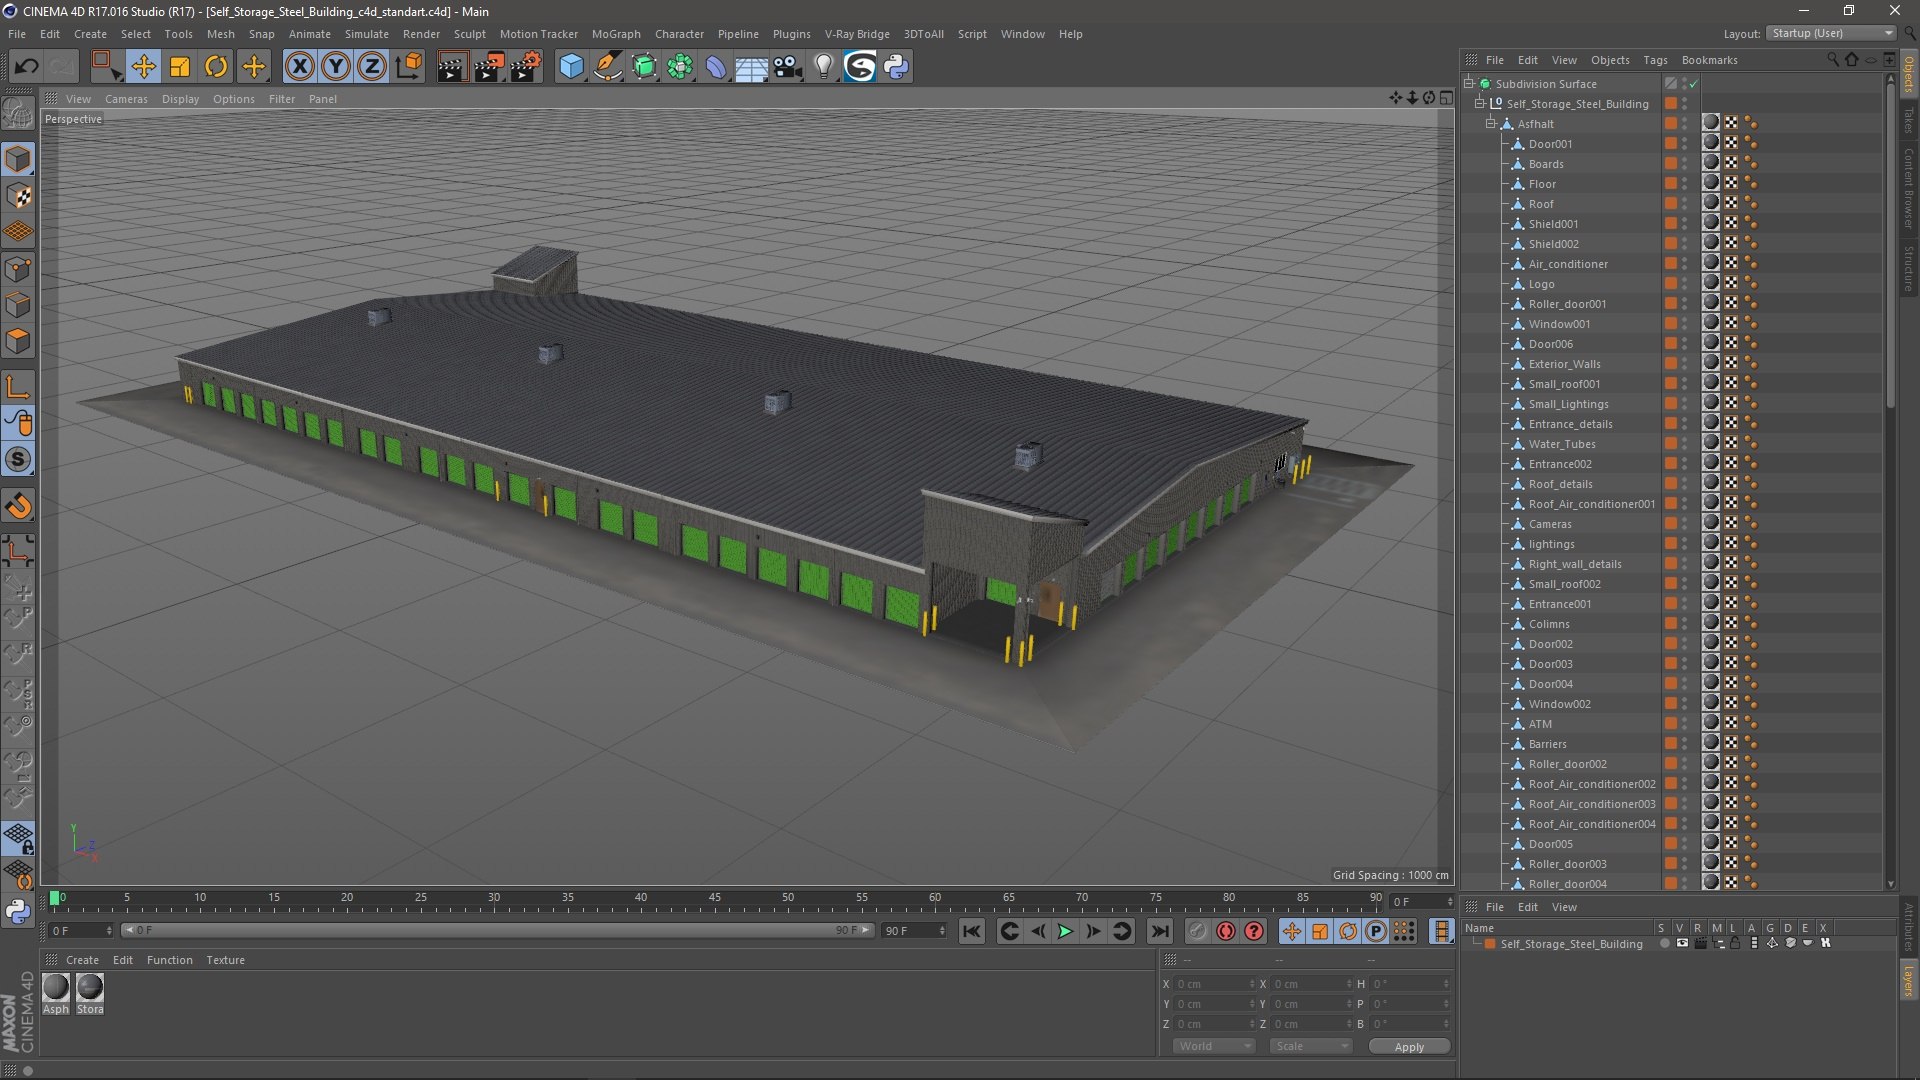Click the green Array modeling icon
The image size is (1920, 1080).
[680, 67]
